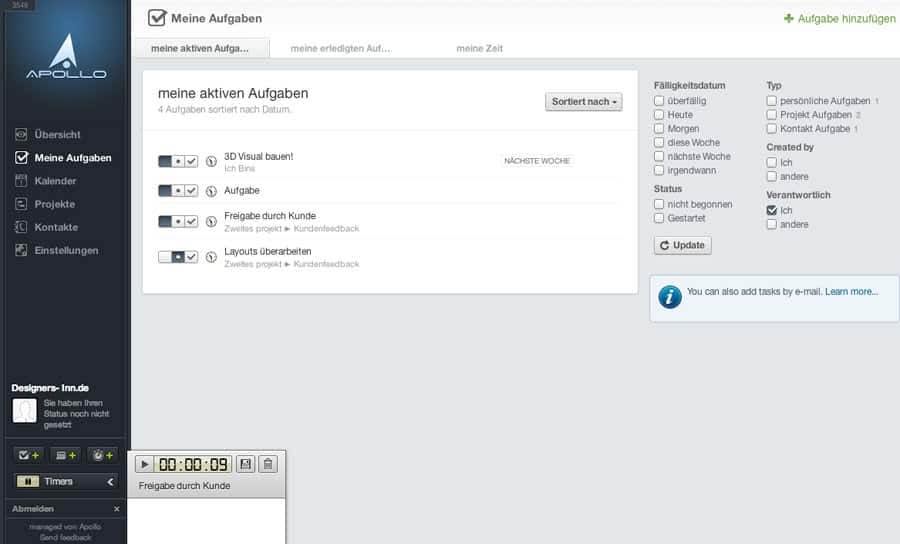The height and width of the screenshot is (544, 900).
Task: Click the quick add timer icon in sidebar
Action: tap(103, 455)
